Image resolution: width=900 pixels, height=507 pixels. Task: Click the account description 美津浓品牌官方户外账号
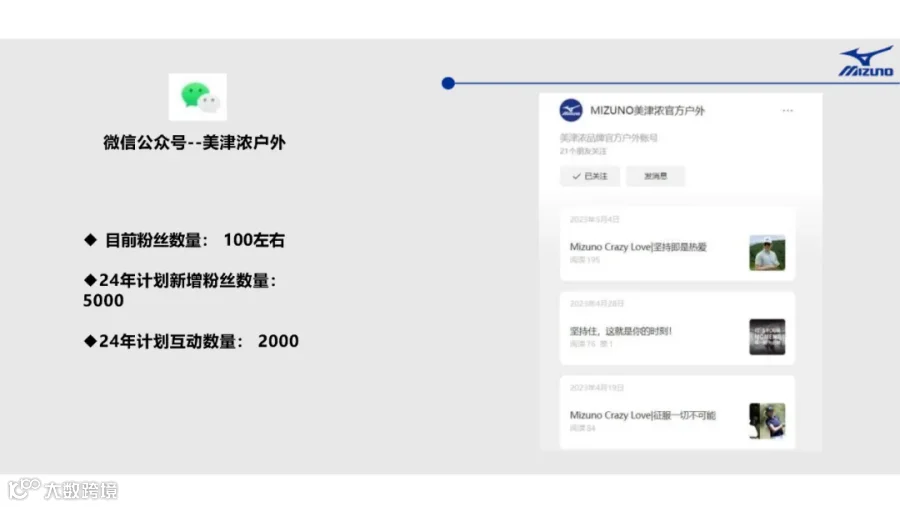(608, 138)
